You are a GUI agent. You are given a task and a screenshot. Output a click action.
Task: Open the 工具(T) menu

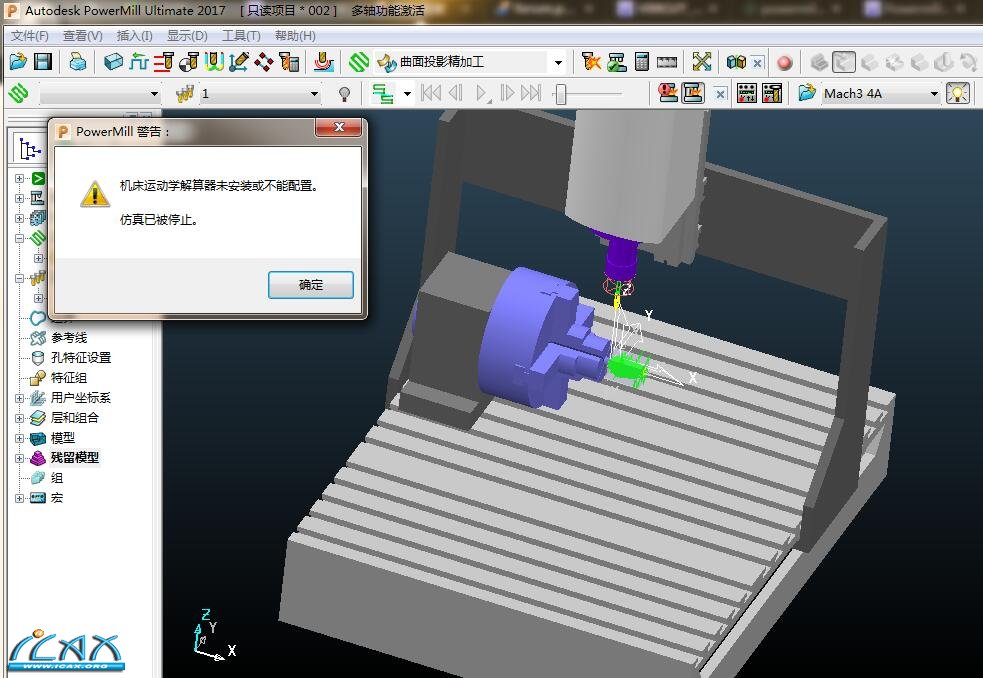(x=241, y=36)
